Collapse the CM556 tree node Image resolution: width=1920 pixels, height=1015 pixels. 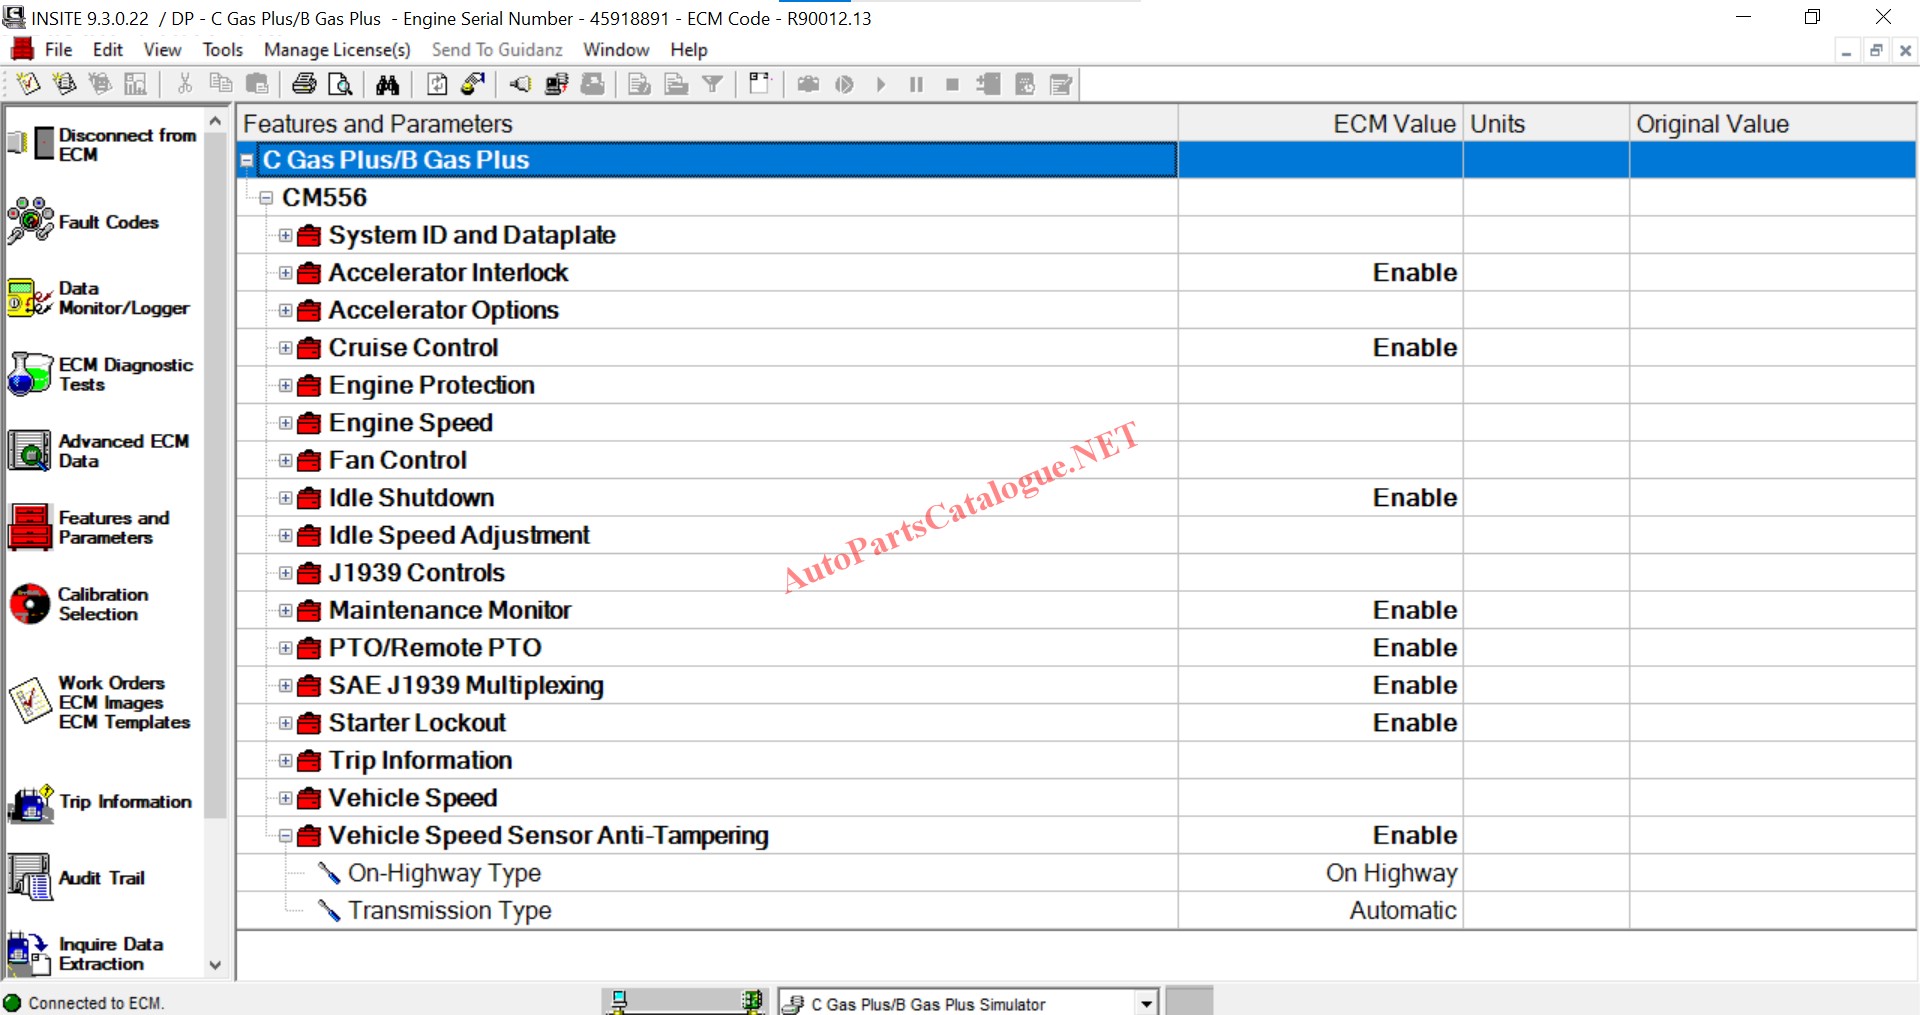[x=266, y=198]
